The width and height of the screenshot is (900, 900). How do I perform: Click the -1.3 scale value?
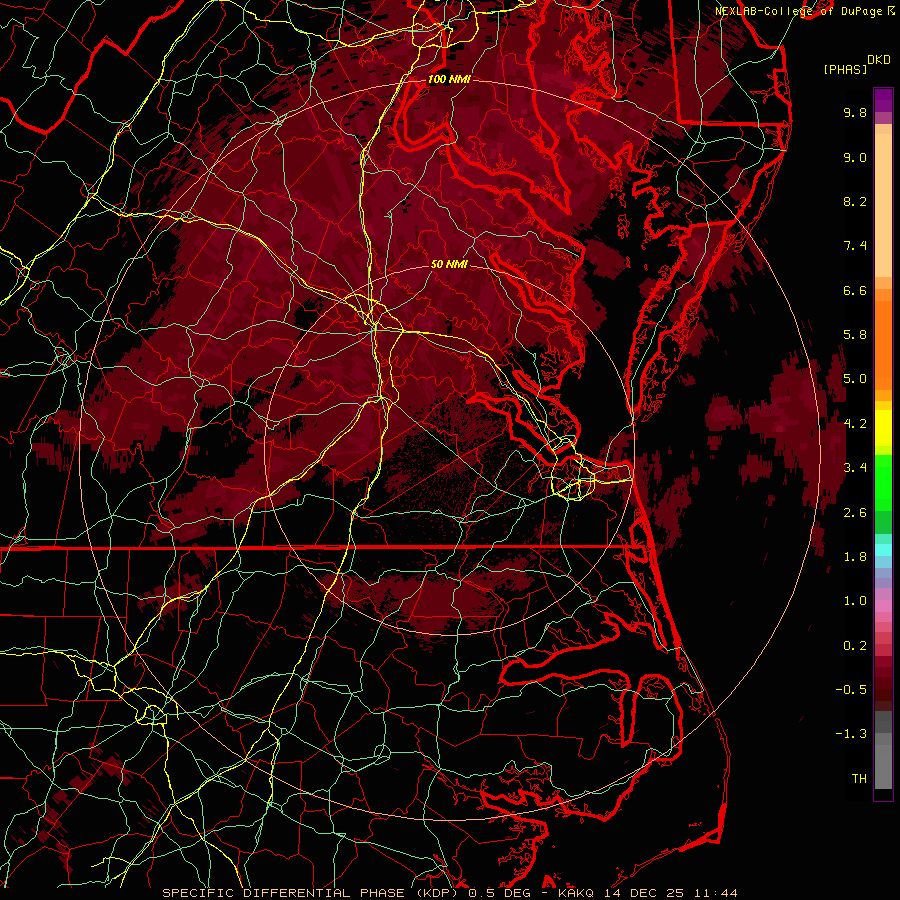click(x=851, y=734)
